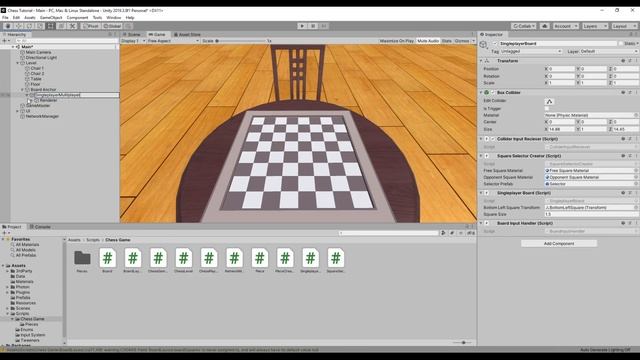Open the Account dropdown

[x=565, y=26]
